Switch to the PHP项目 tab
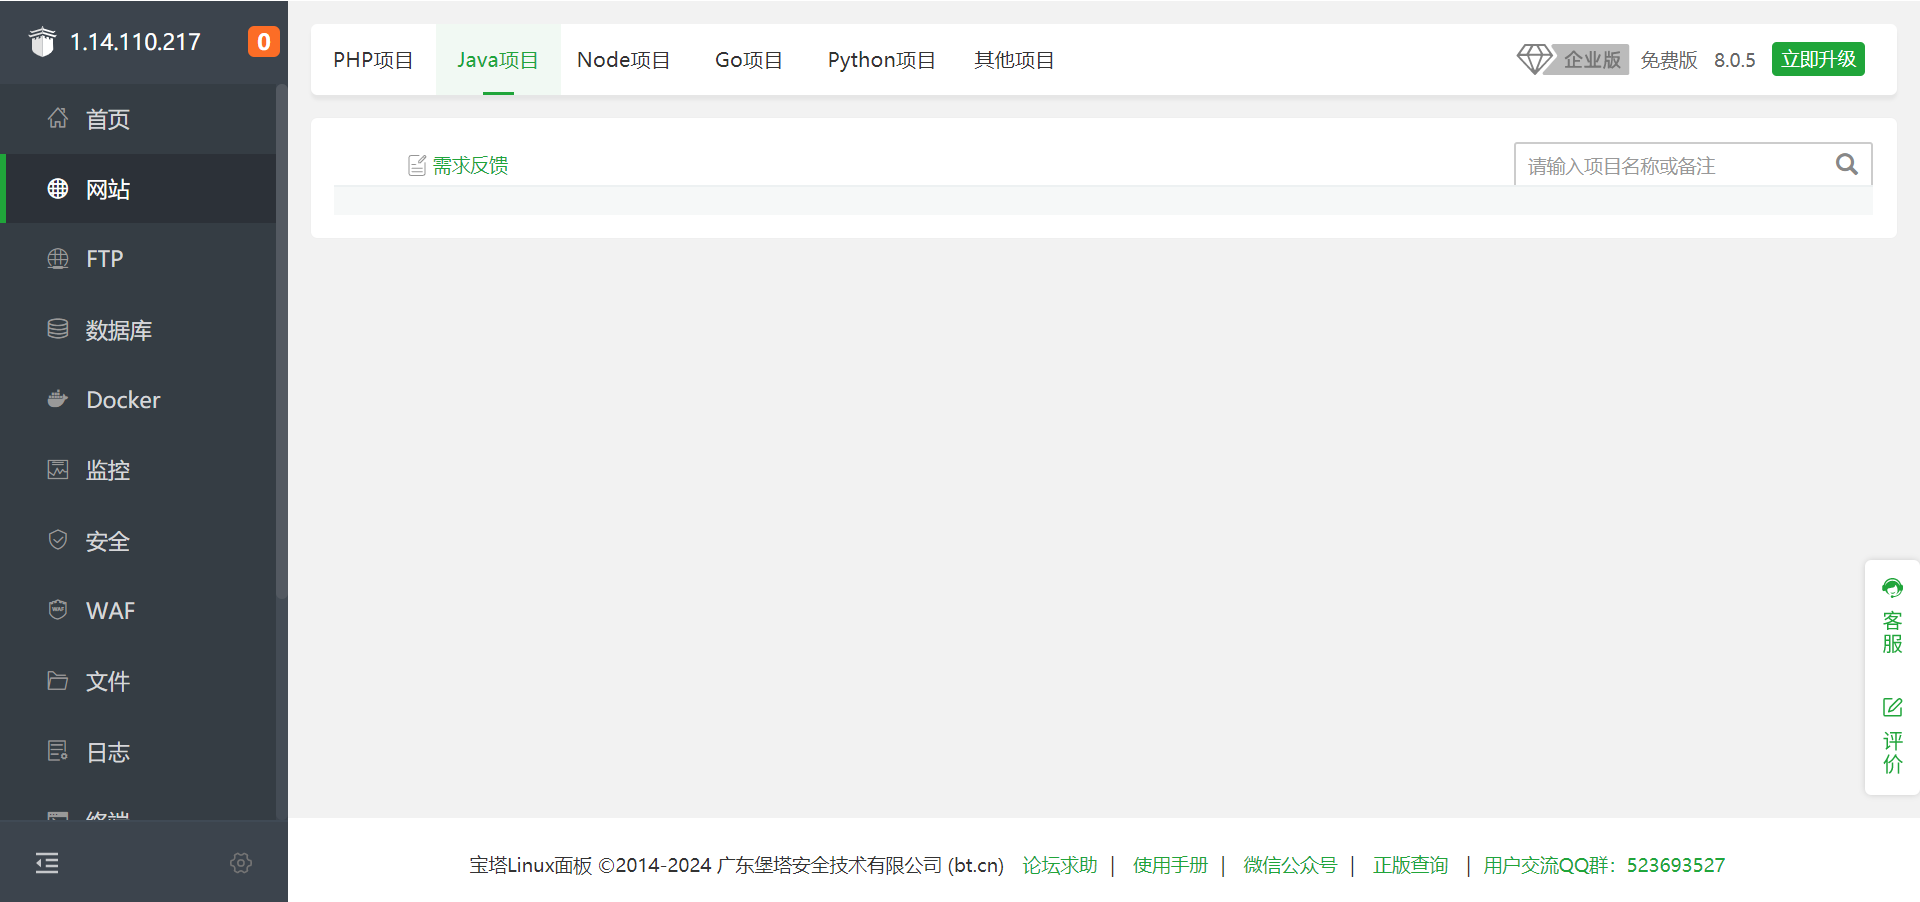 [373, 60]
